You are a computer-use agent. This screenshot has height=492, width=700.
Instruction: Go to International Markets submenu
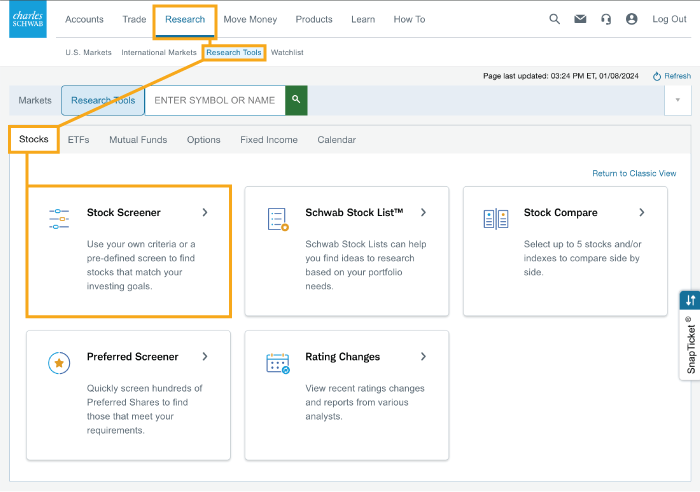[x=159, y=52]
